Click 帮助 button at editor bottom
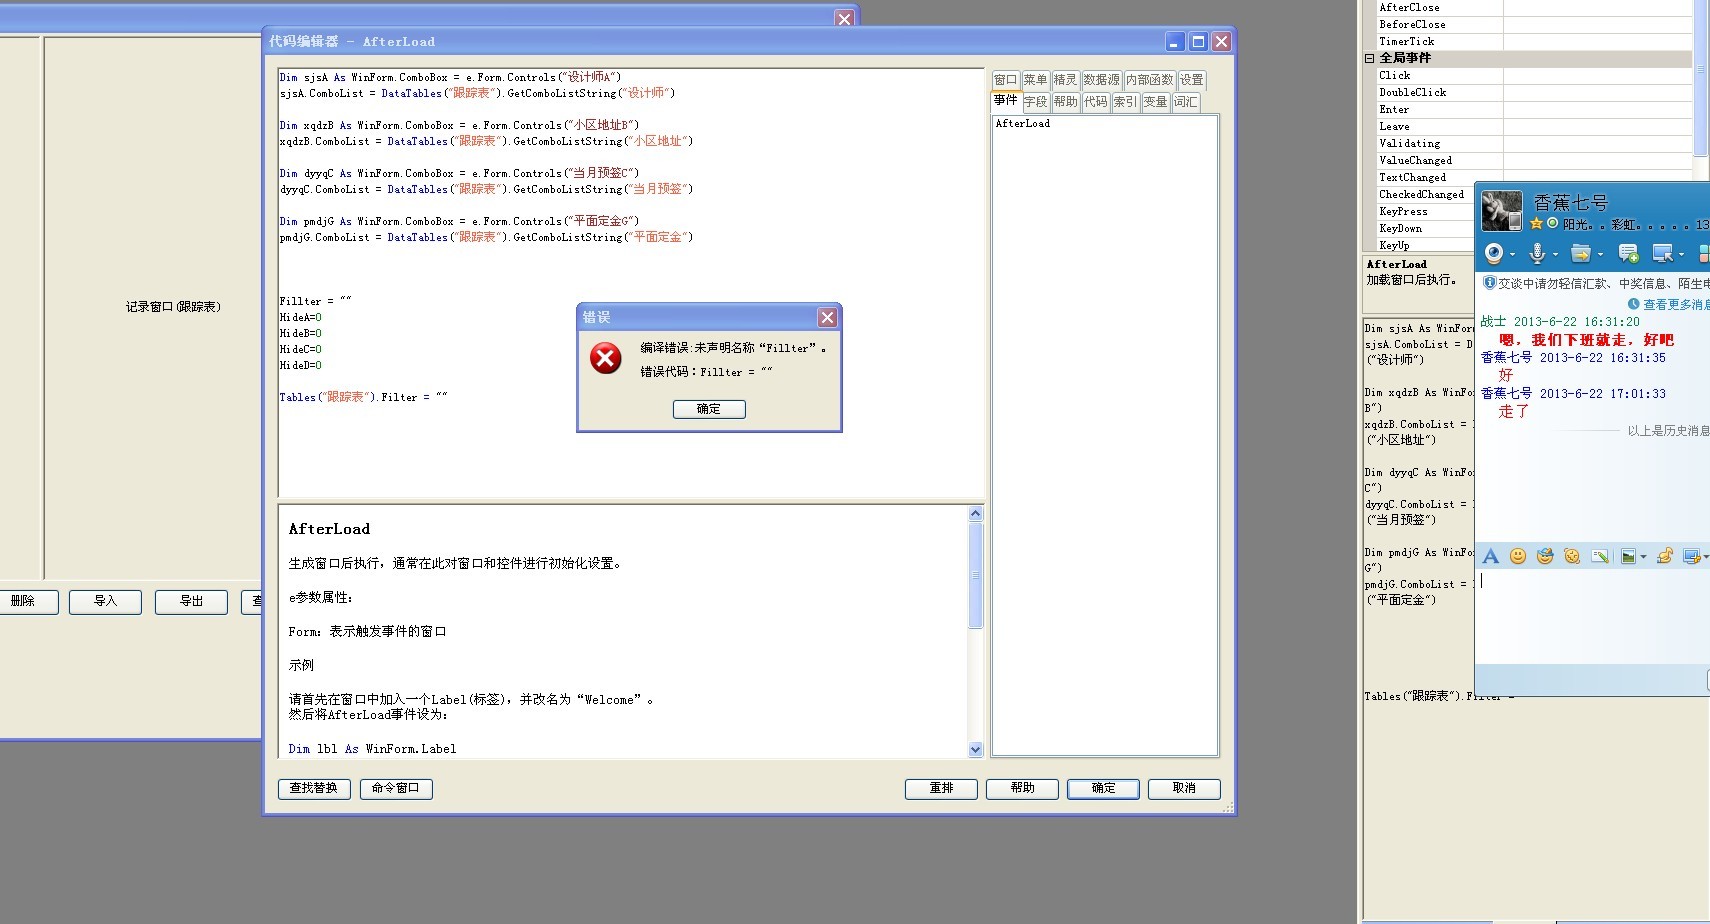This screenshot has height=924, width=1710. click(x=1022, y=788)
